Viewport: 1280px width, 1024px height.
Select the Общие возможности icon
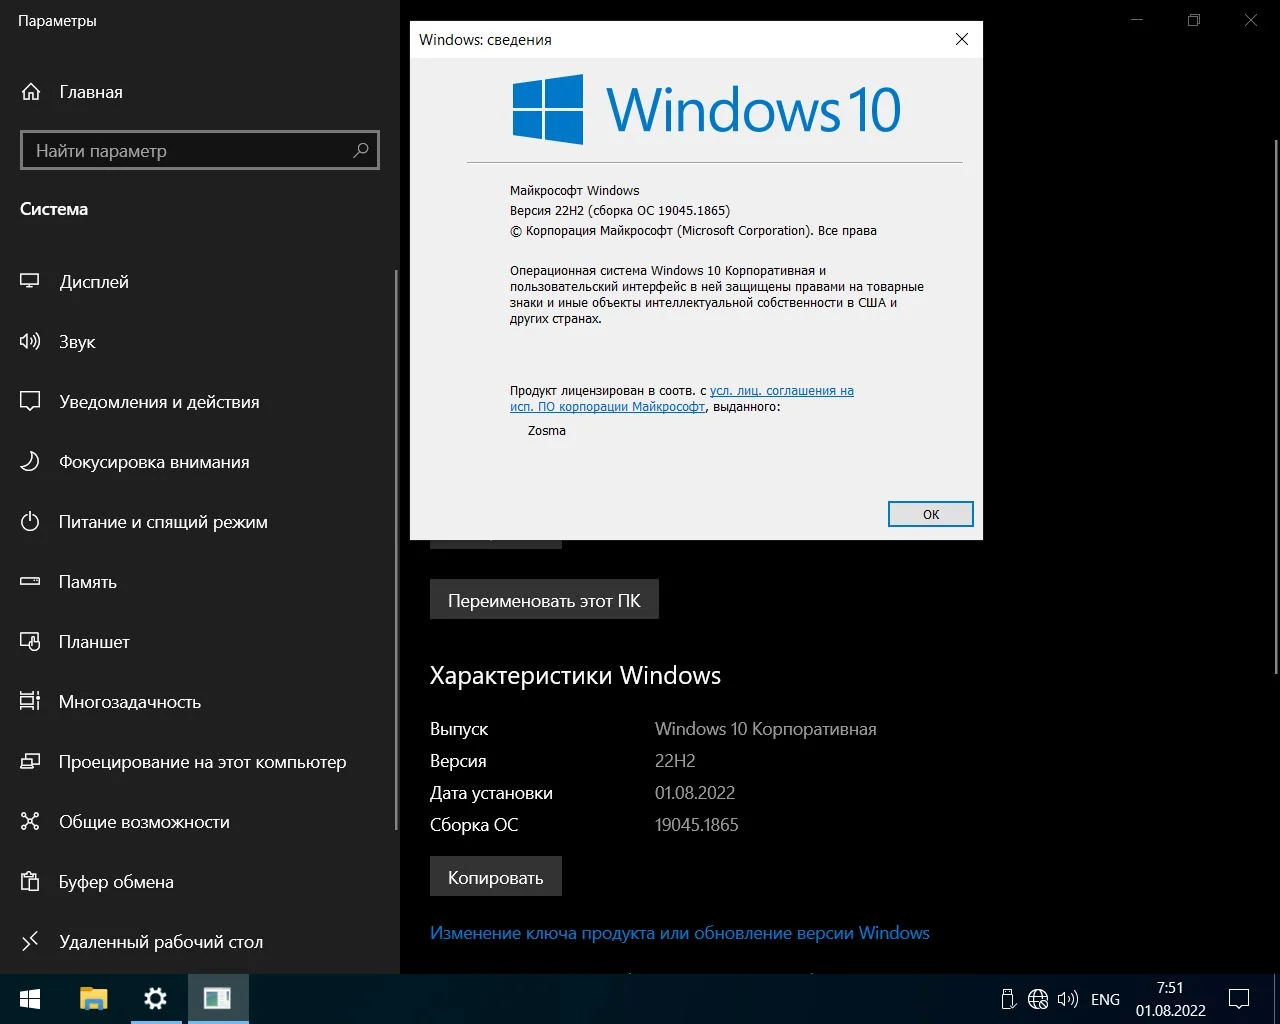[30, 822]
